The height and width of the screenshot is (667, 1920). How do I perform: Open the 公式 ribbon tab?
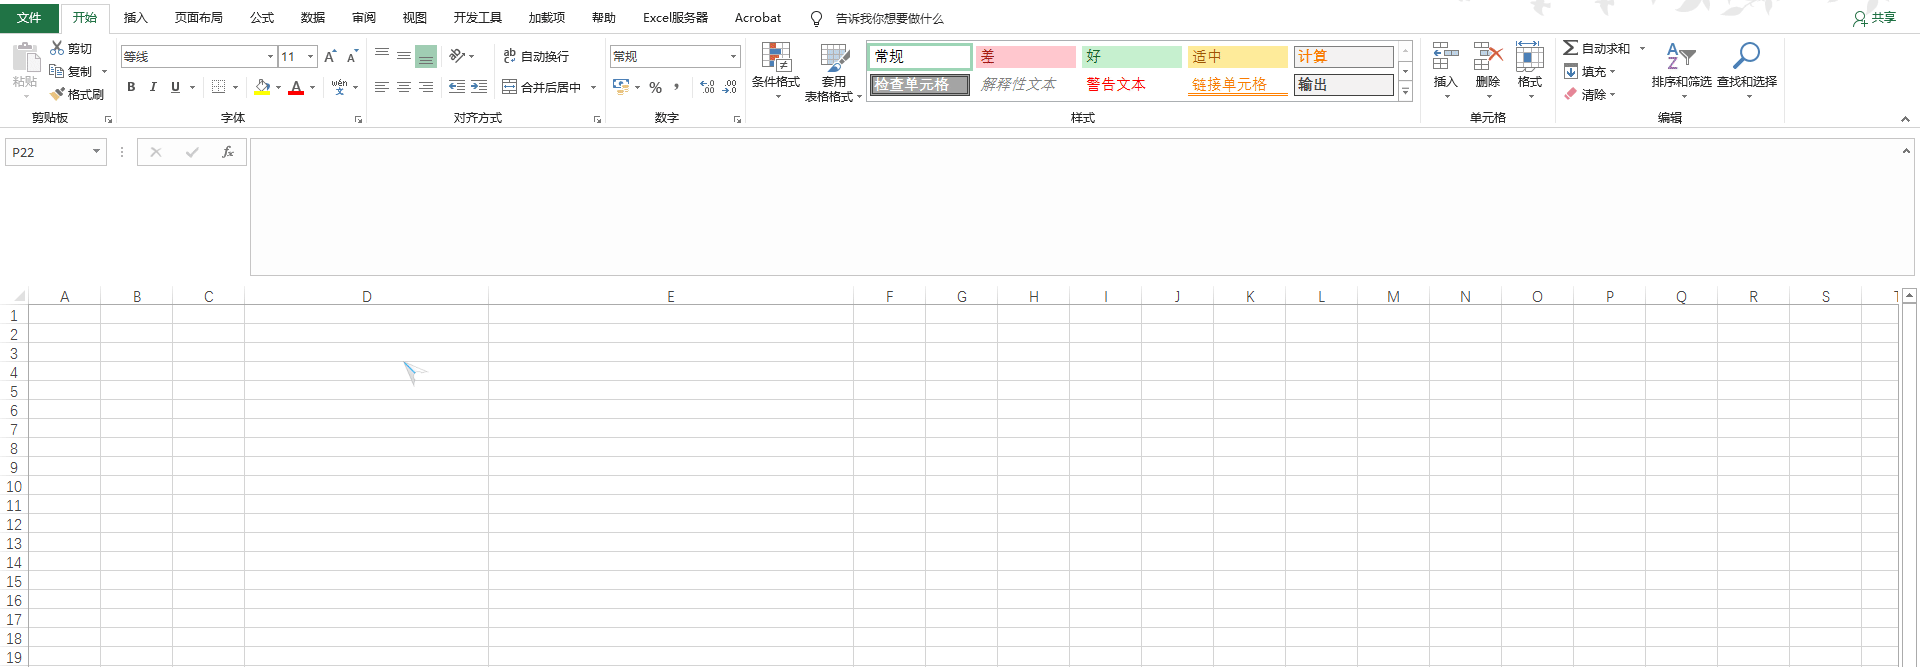pyautogui.click(x=262, y=18)
